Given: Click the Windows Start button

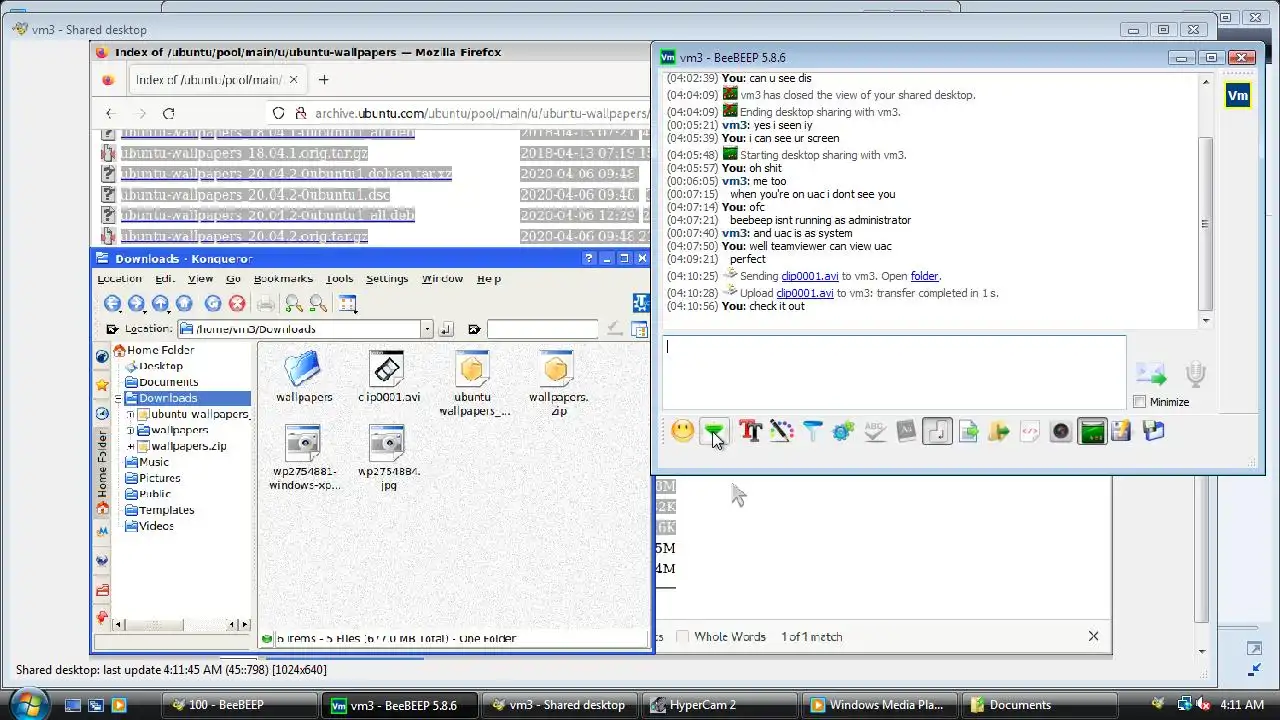Looking at the screenshot, I should pos(28,704).
